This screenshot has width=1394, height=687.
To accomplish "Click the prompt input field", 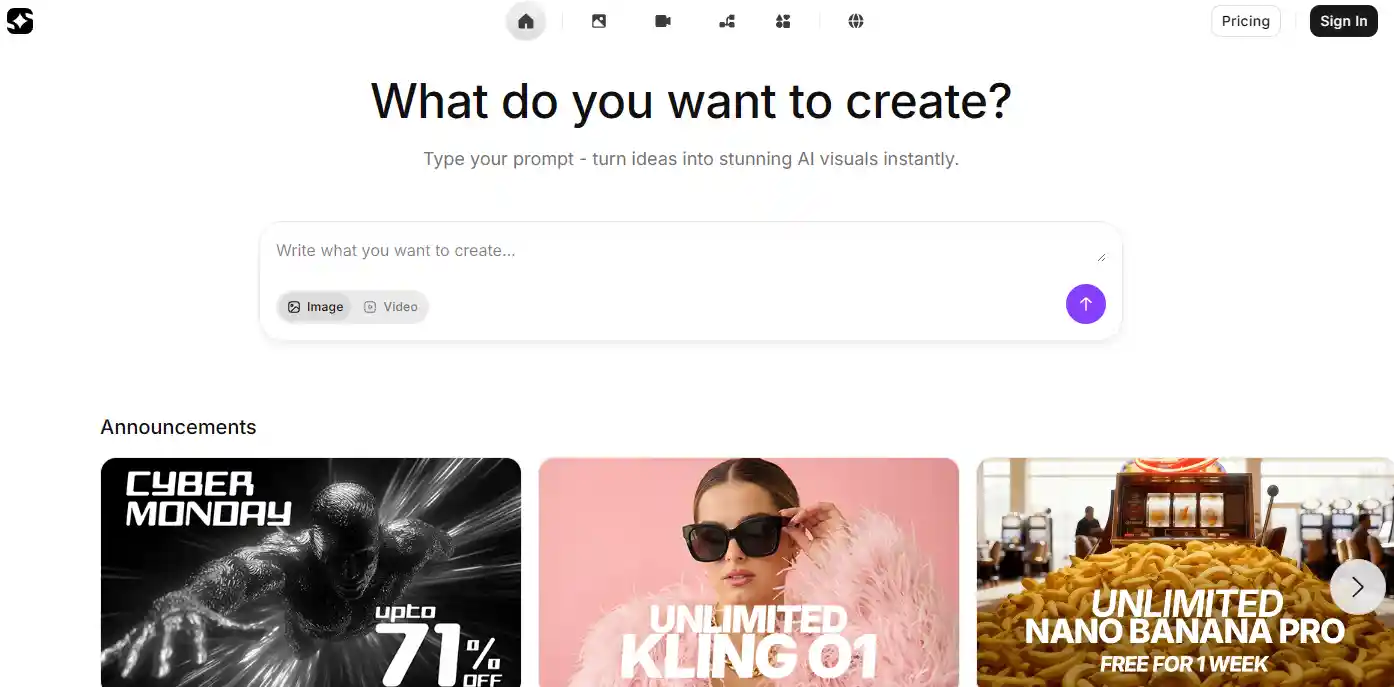I will [690, 251].
